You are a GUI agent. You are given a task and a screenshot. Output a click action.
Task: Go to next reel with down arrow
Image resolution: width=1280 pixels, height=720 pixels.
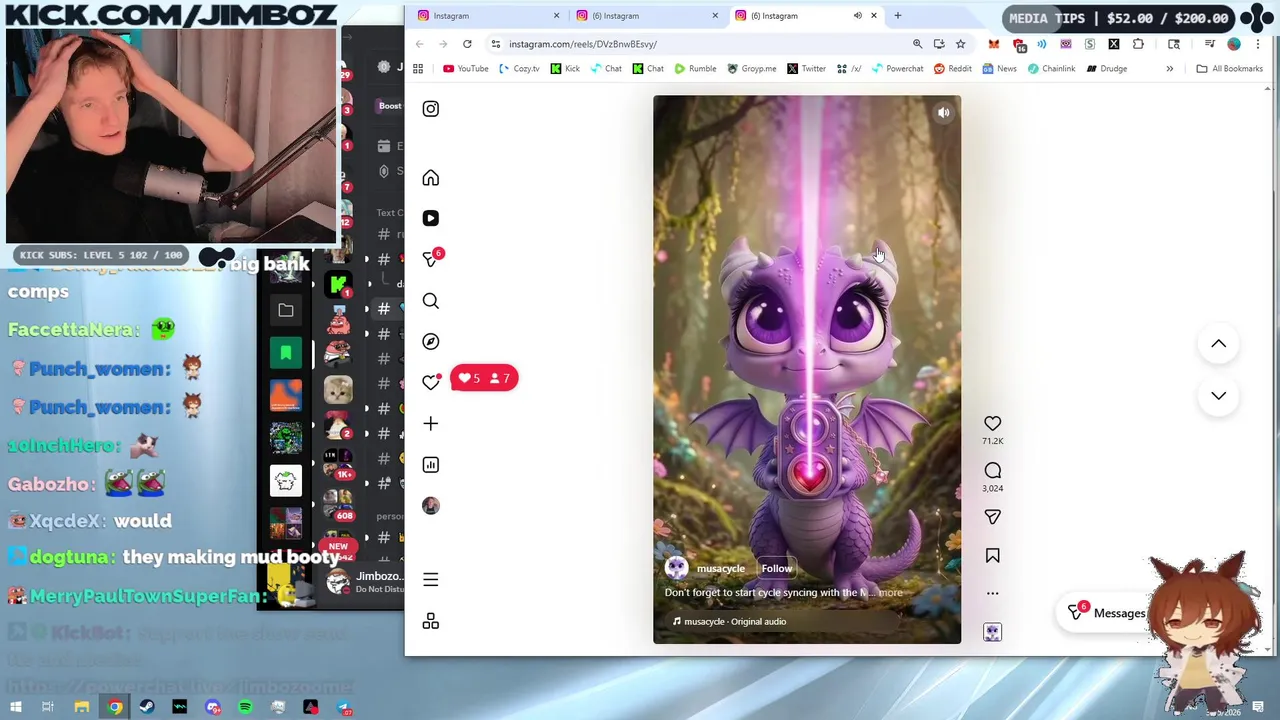1218,396
